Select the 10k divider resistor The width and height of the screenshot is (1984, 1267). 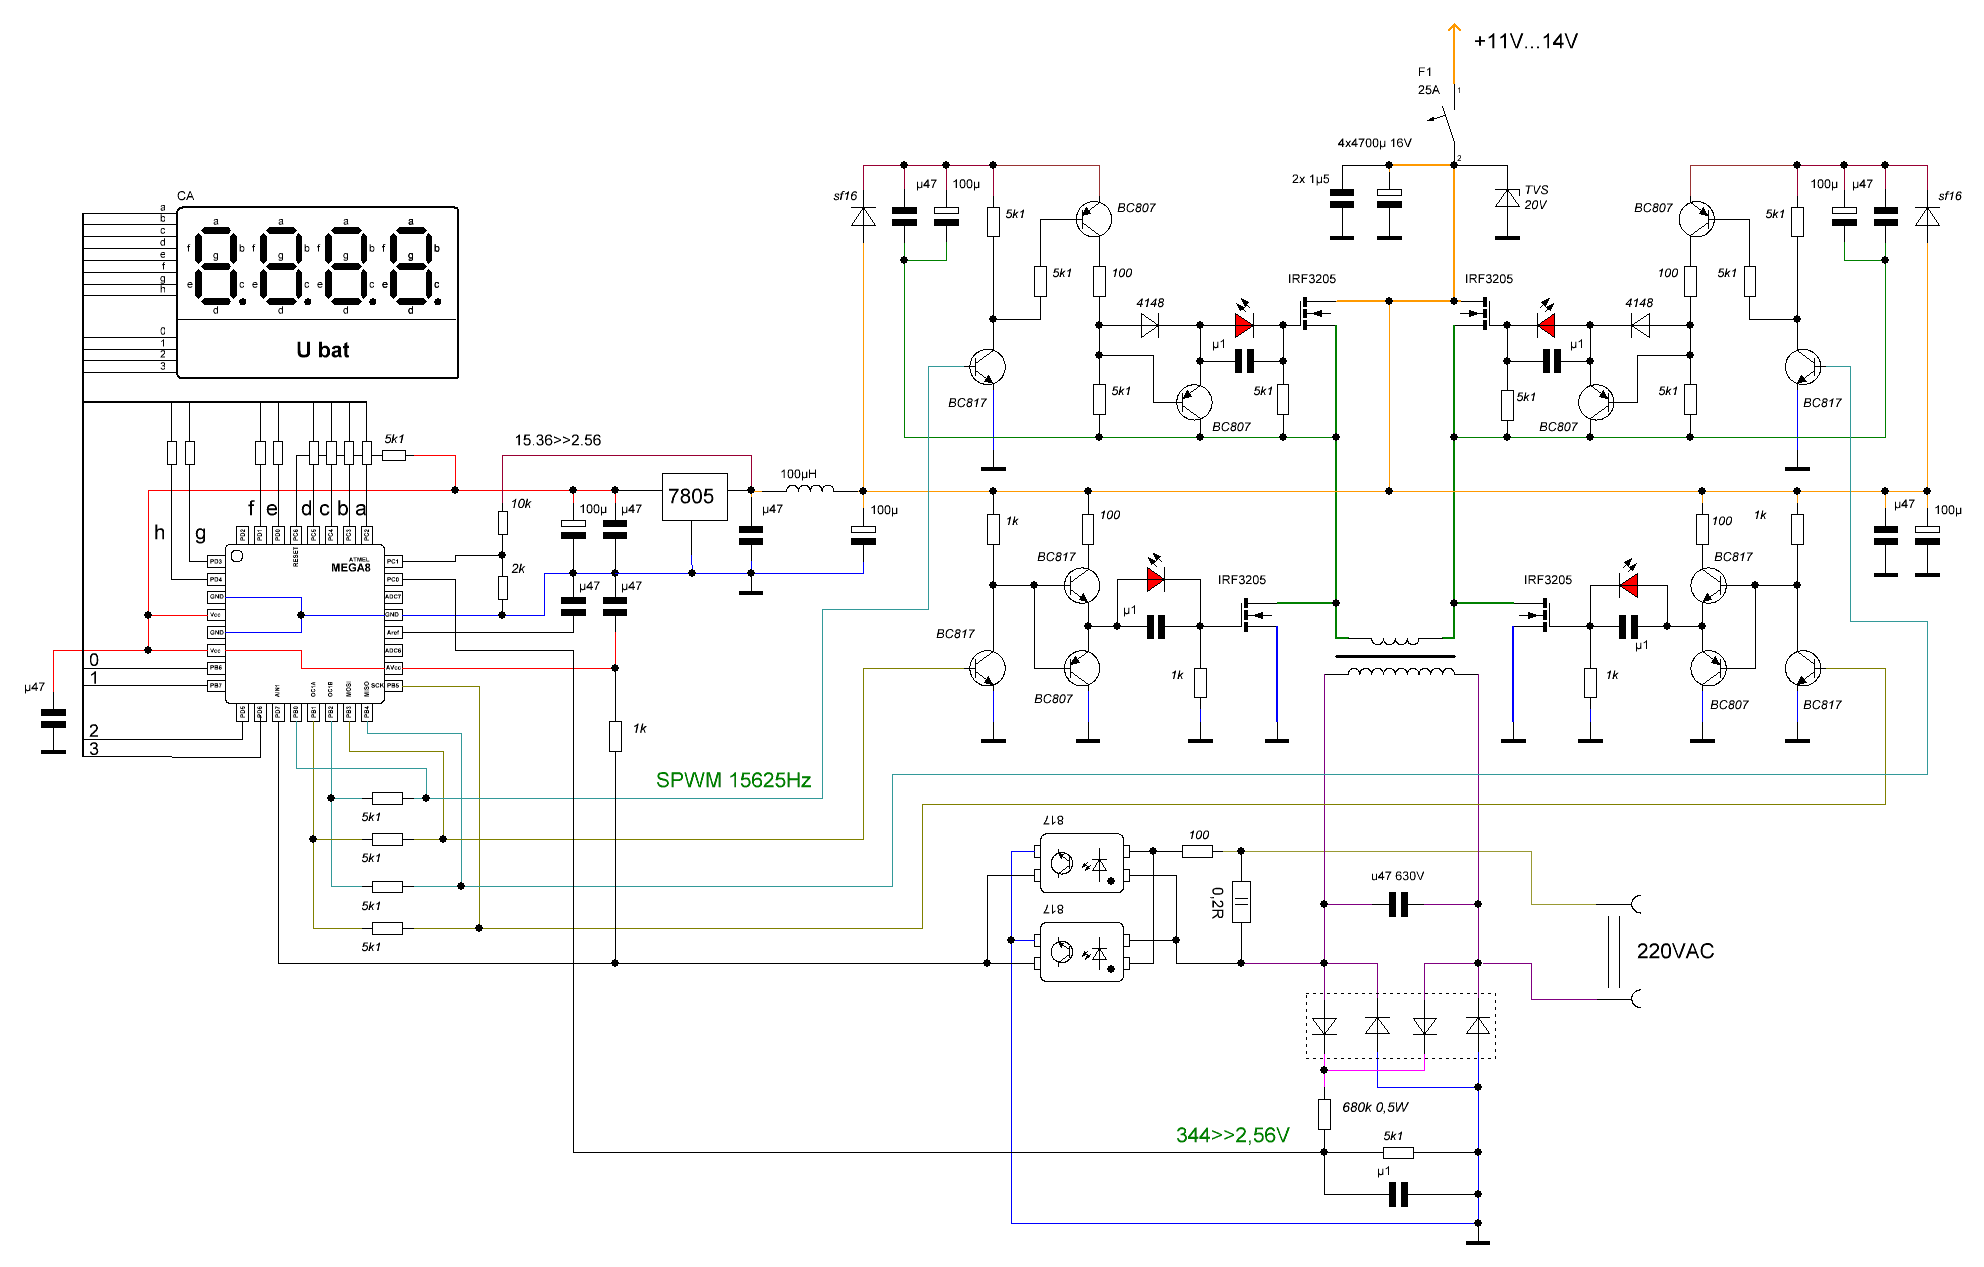(x=503, y=522)
